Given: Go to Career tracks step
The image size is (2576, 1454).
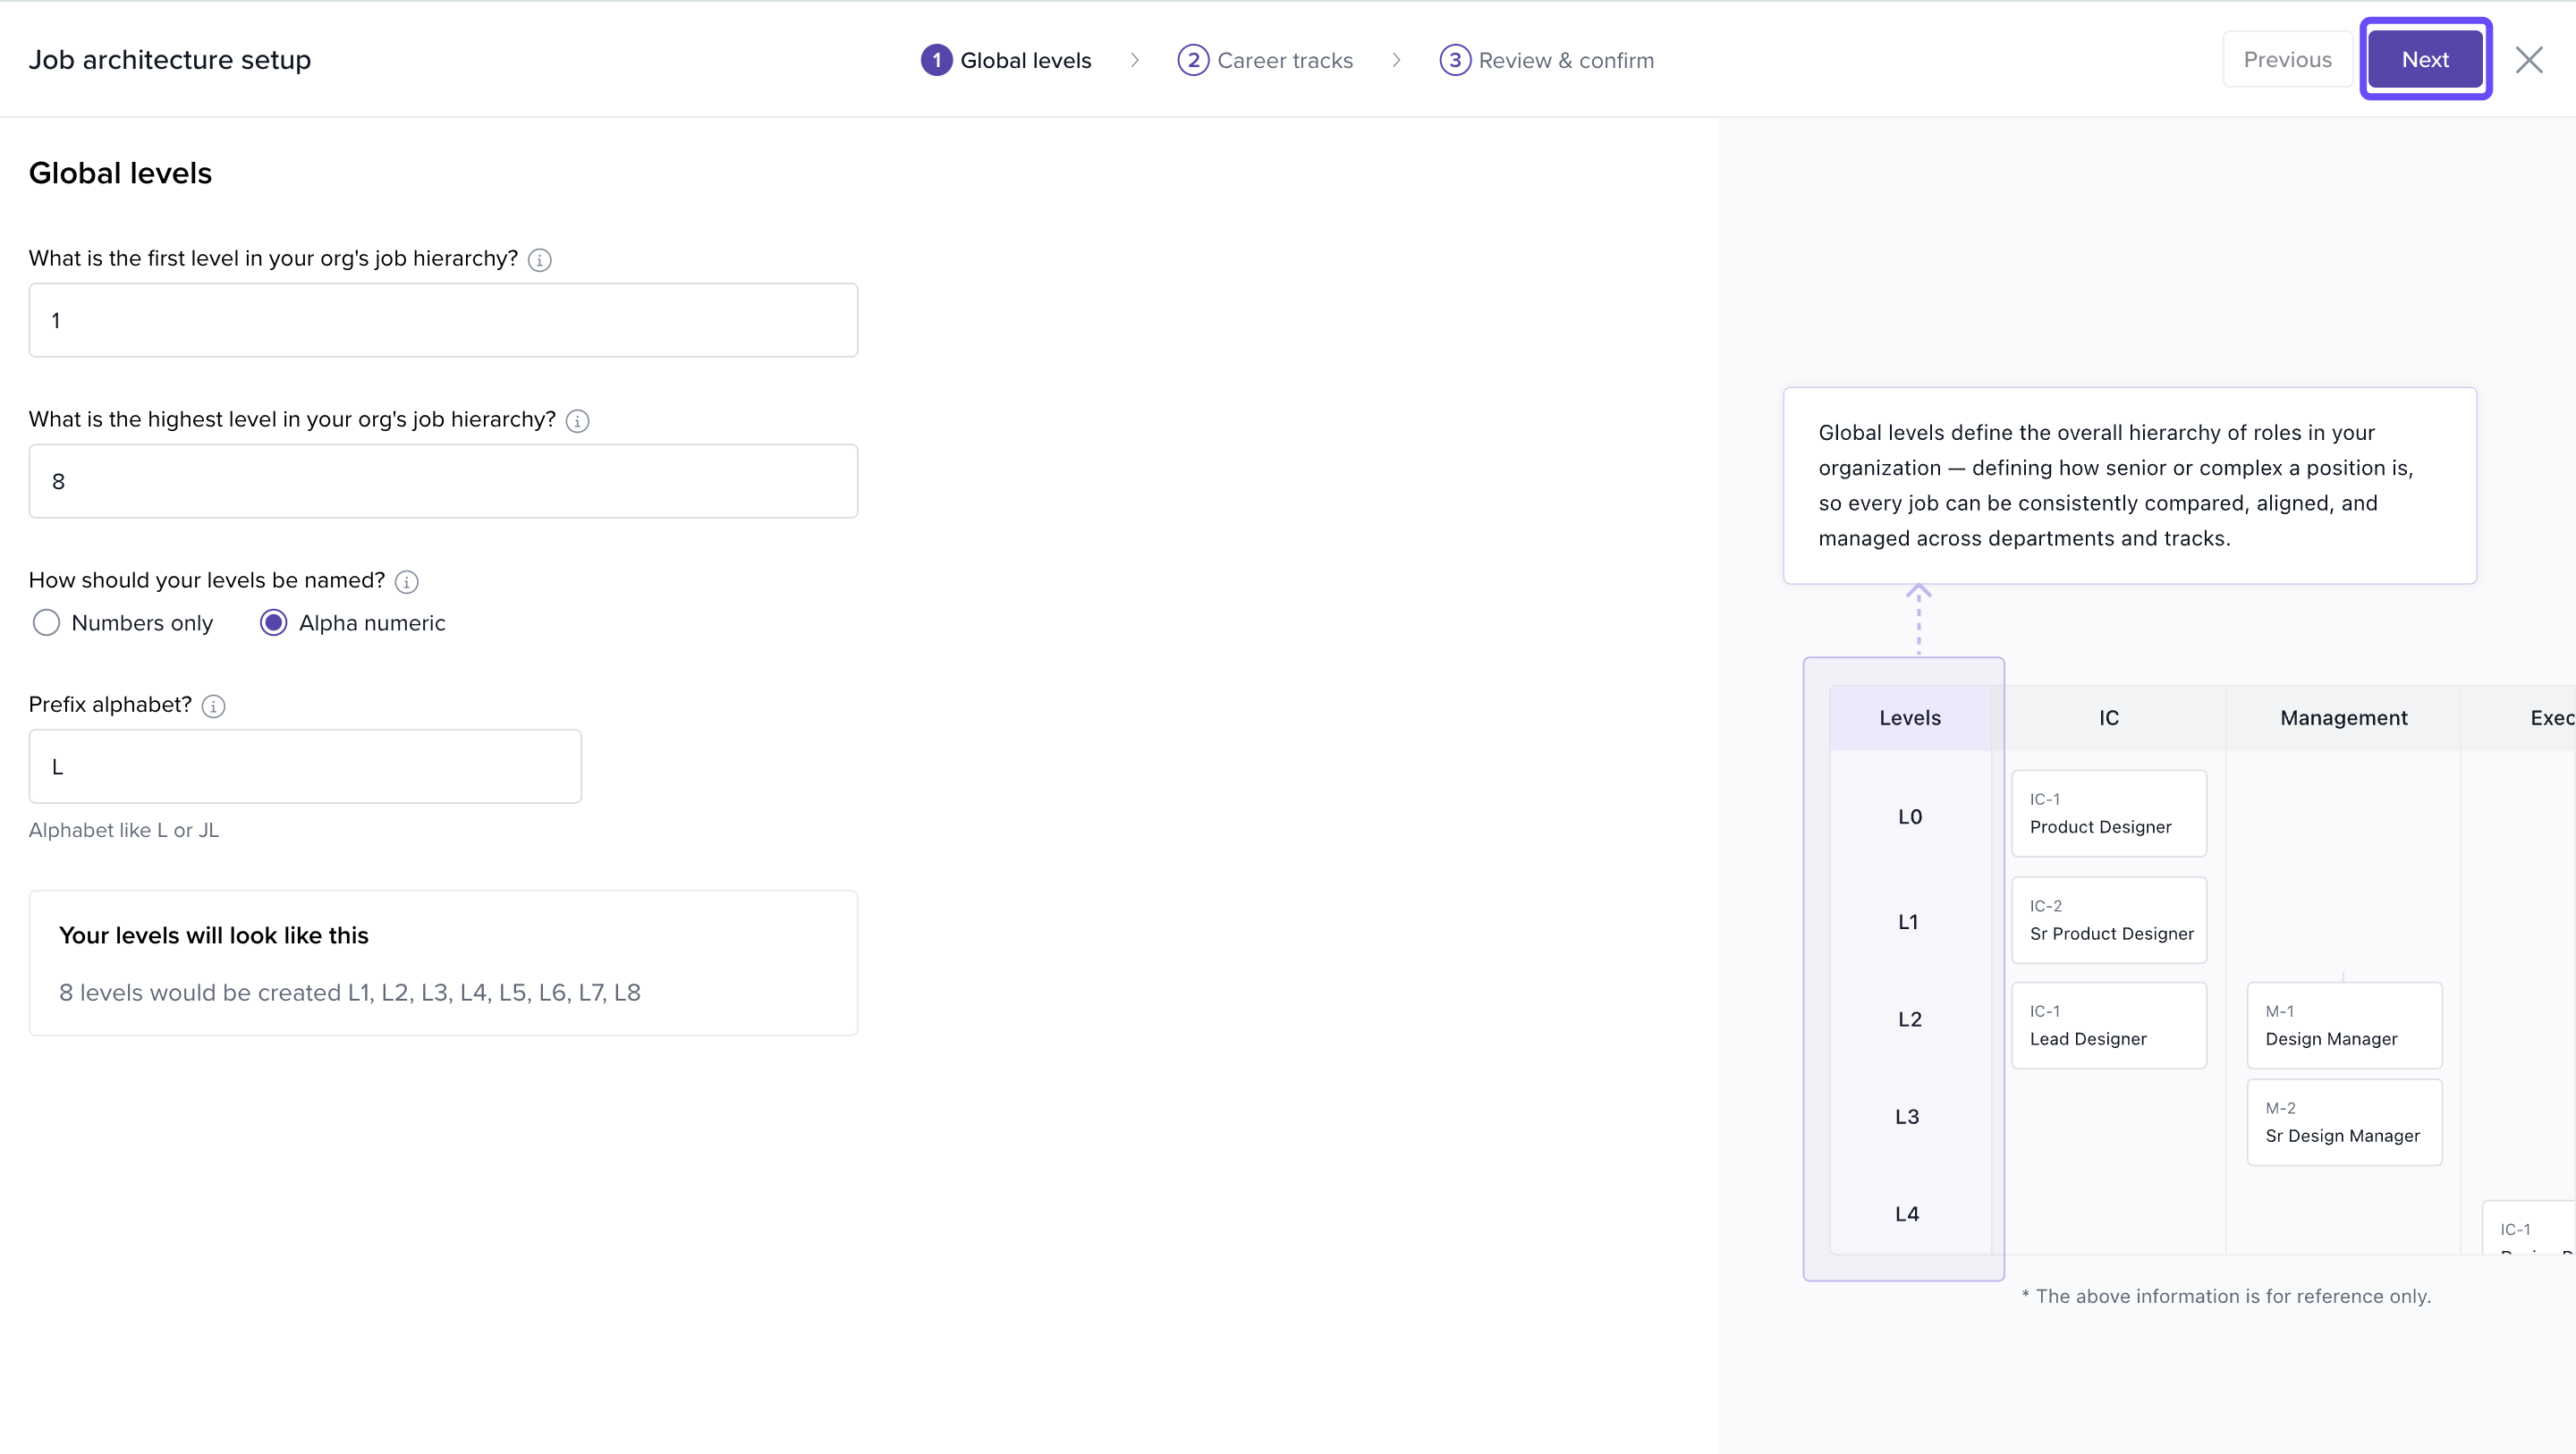Looking at the screenshot, I should coord(1284,60).
